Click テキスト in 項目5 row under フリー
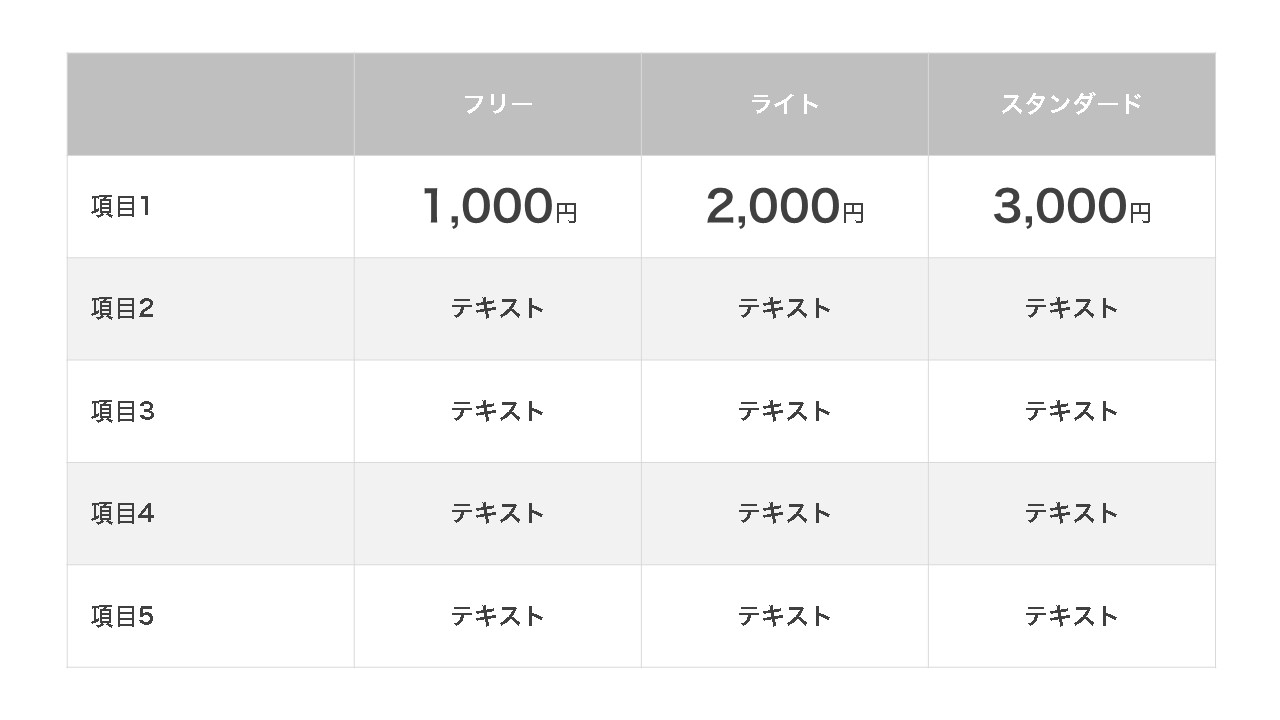The width and height of the screenshot is (1280, 720). click(498, 616)
